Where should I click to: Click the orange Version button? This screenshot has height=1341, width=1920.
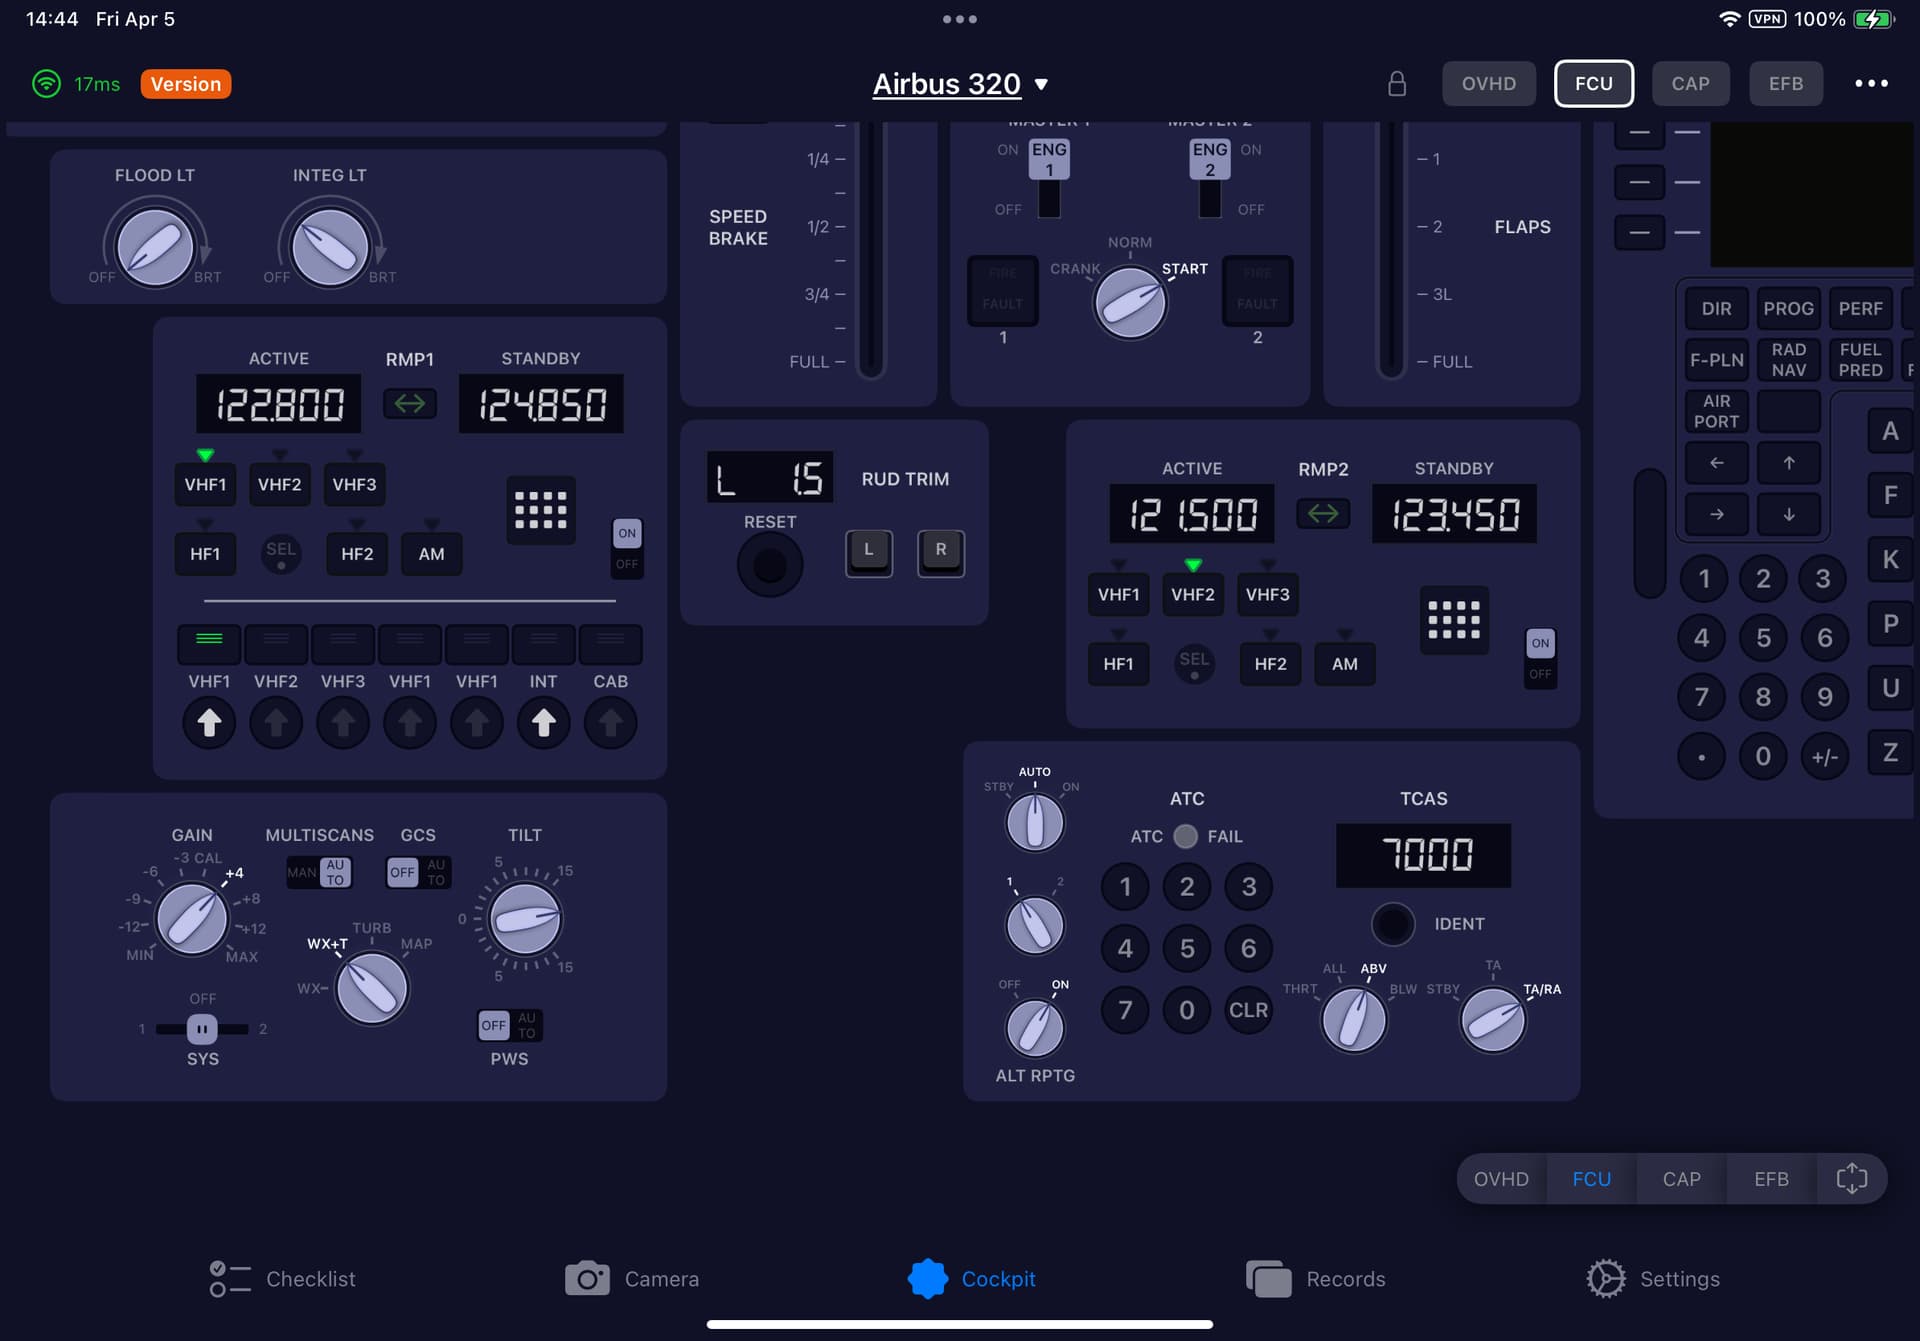point(186,84)
